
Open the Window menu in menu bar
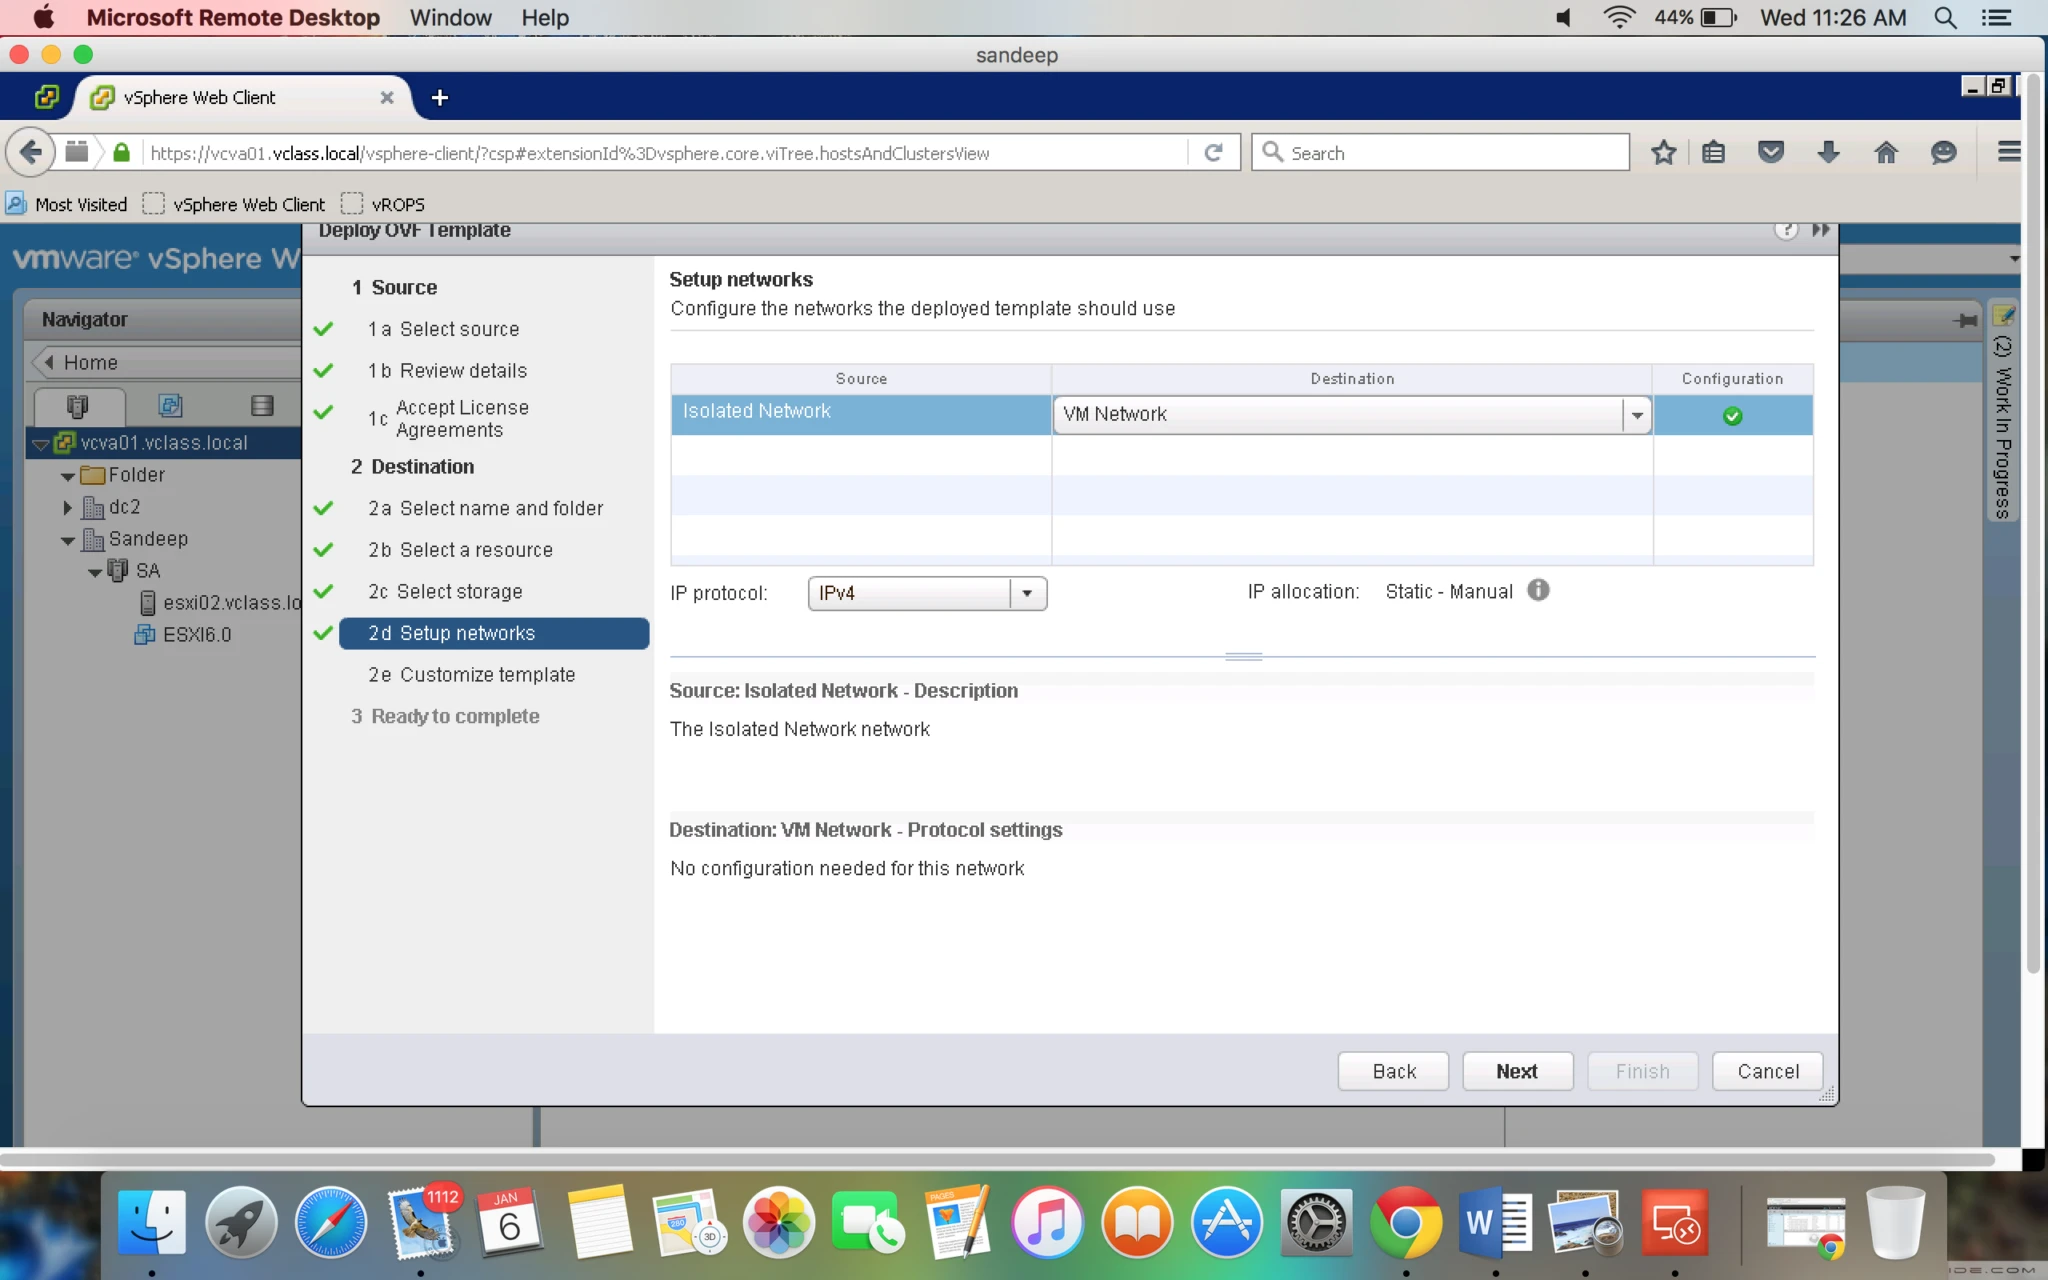coord(450,17)
